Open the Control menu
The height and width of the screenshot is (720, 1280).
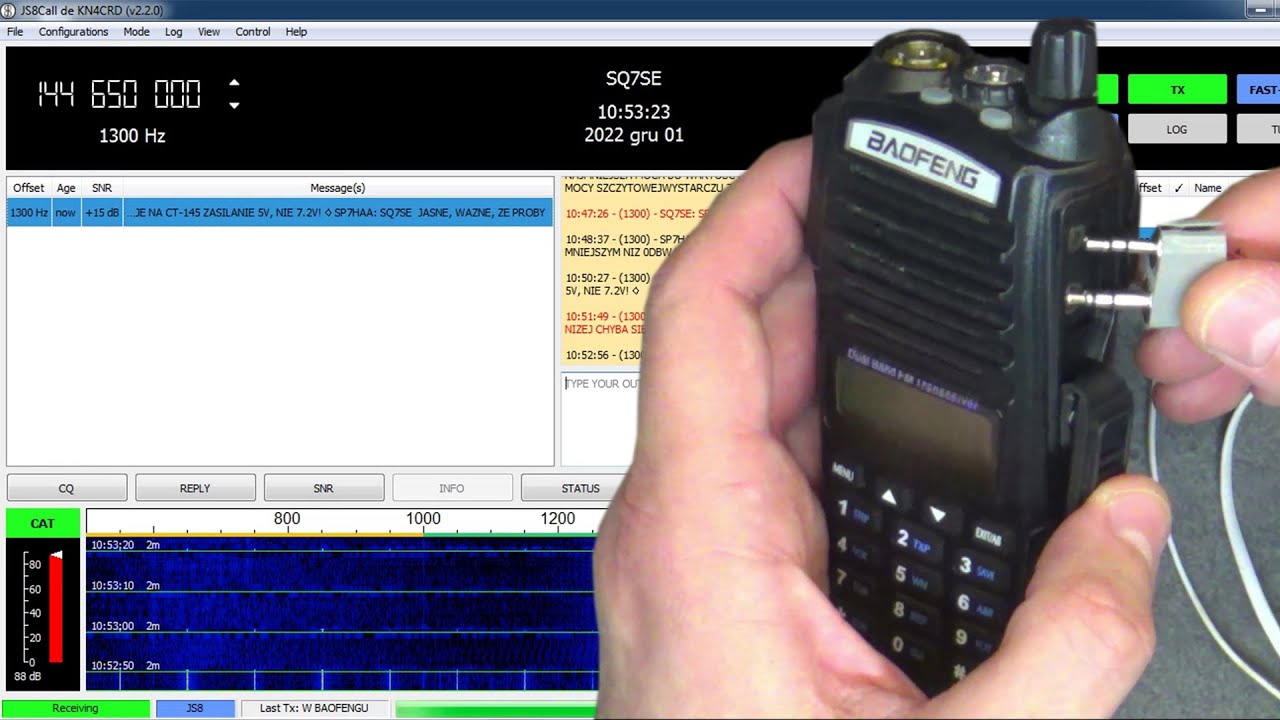tap(253, 32)
